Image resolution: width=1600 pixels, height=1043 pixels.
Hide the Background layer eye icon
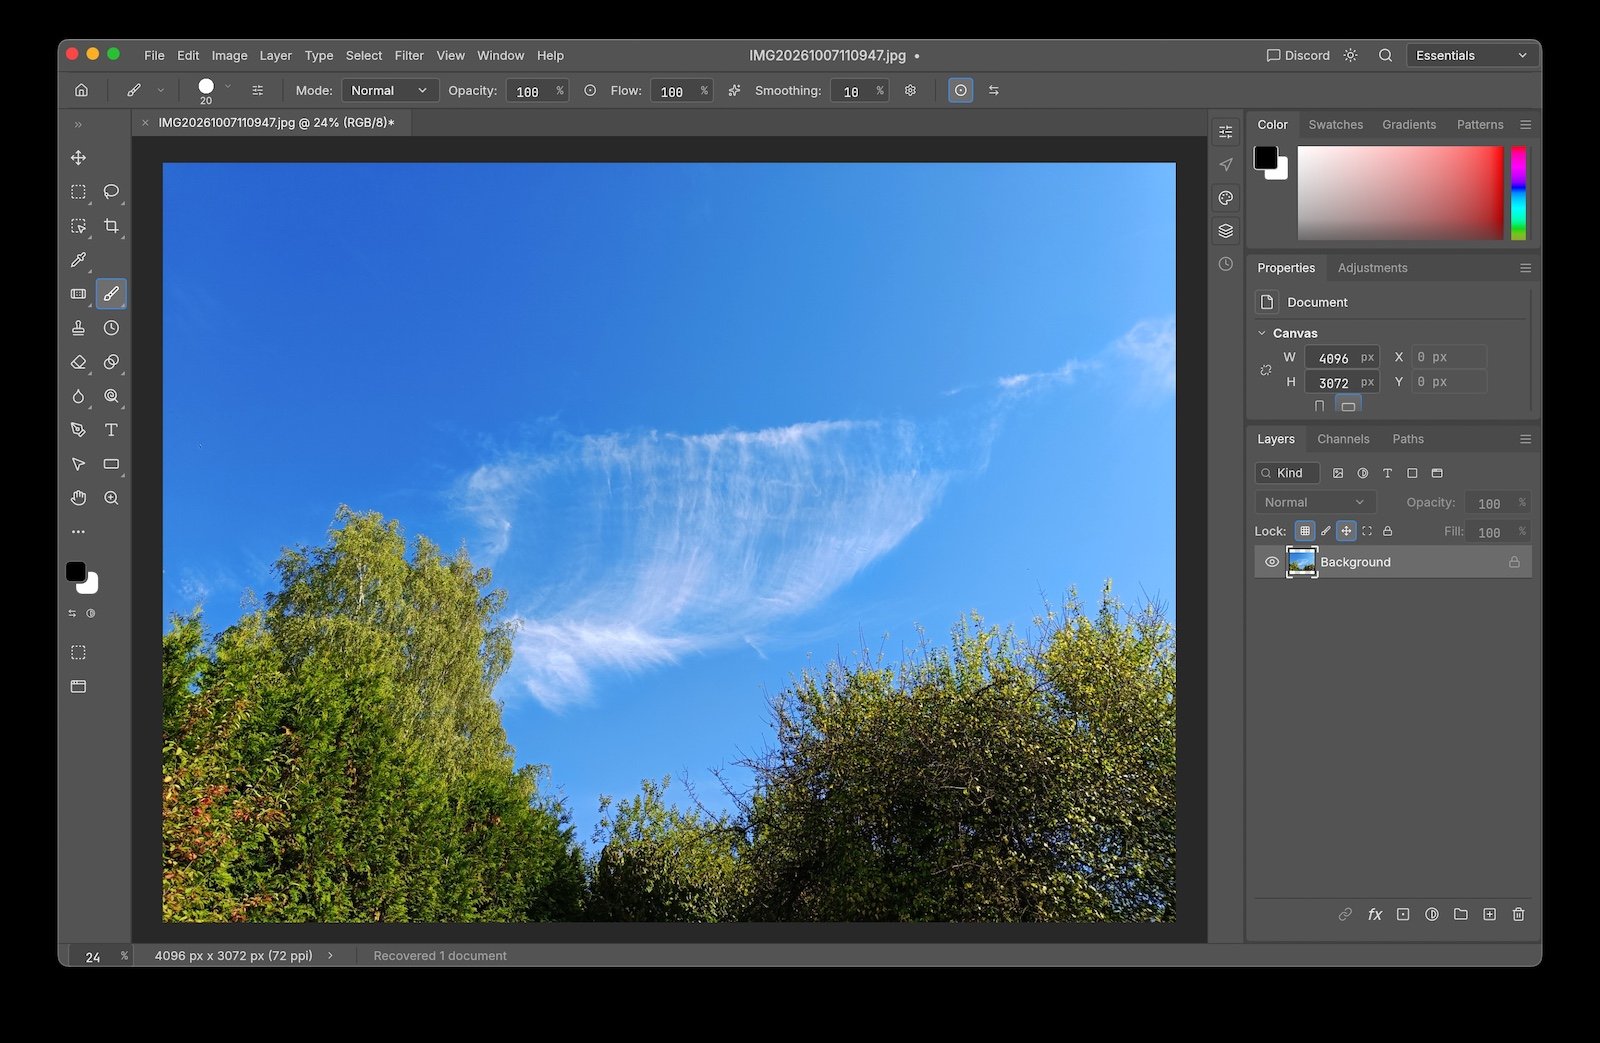(1272, 562)
